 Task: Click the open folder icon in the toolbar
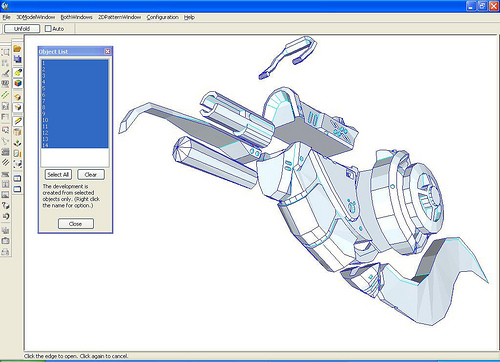tap(17, 49)
